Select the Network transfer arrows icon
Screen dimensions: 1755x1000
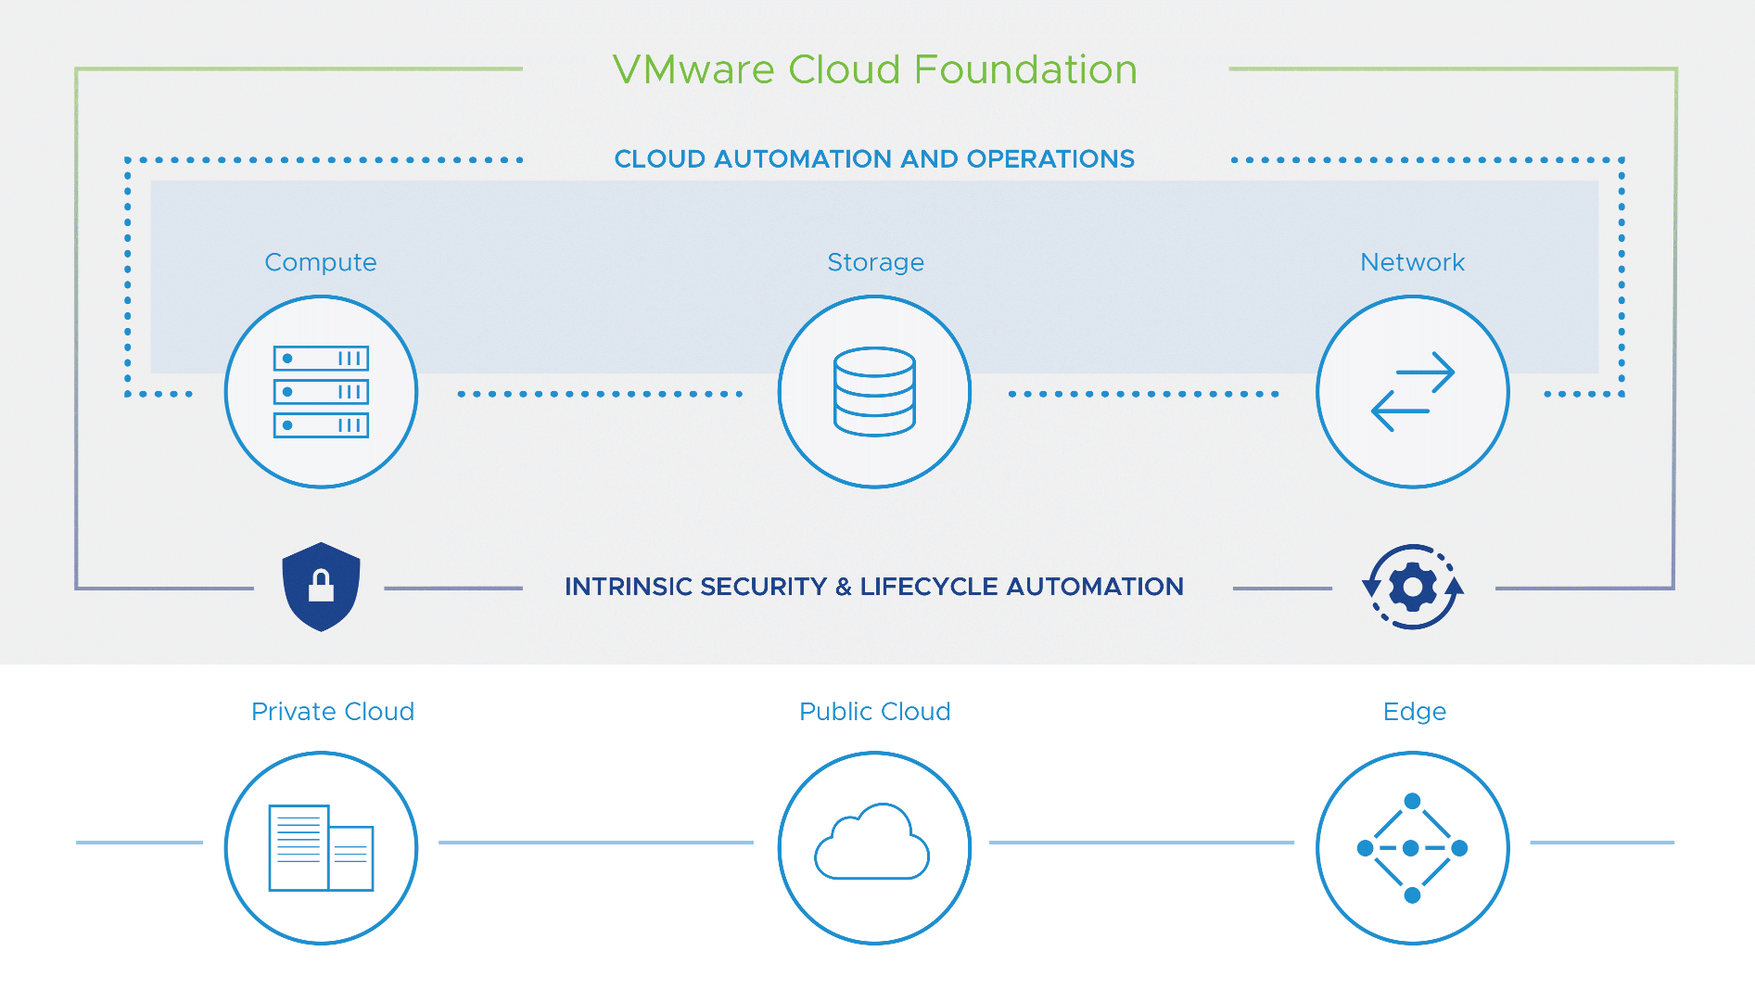click(1413, 393)
